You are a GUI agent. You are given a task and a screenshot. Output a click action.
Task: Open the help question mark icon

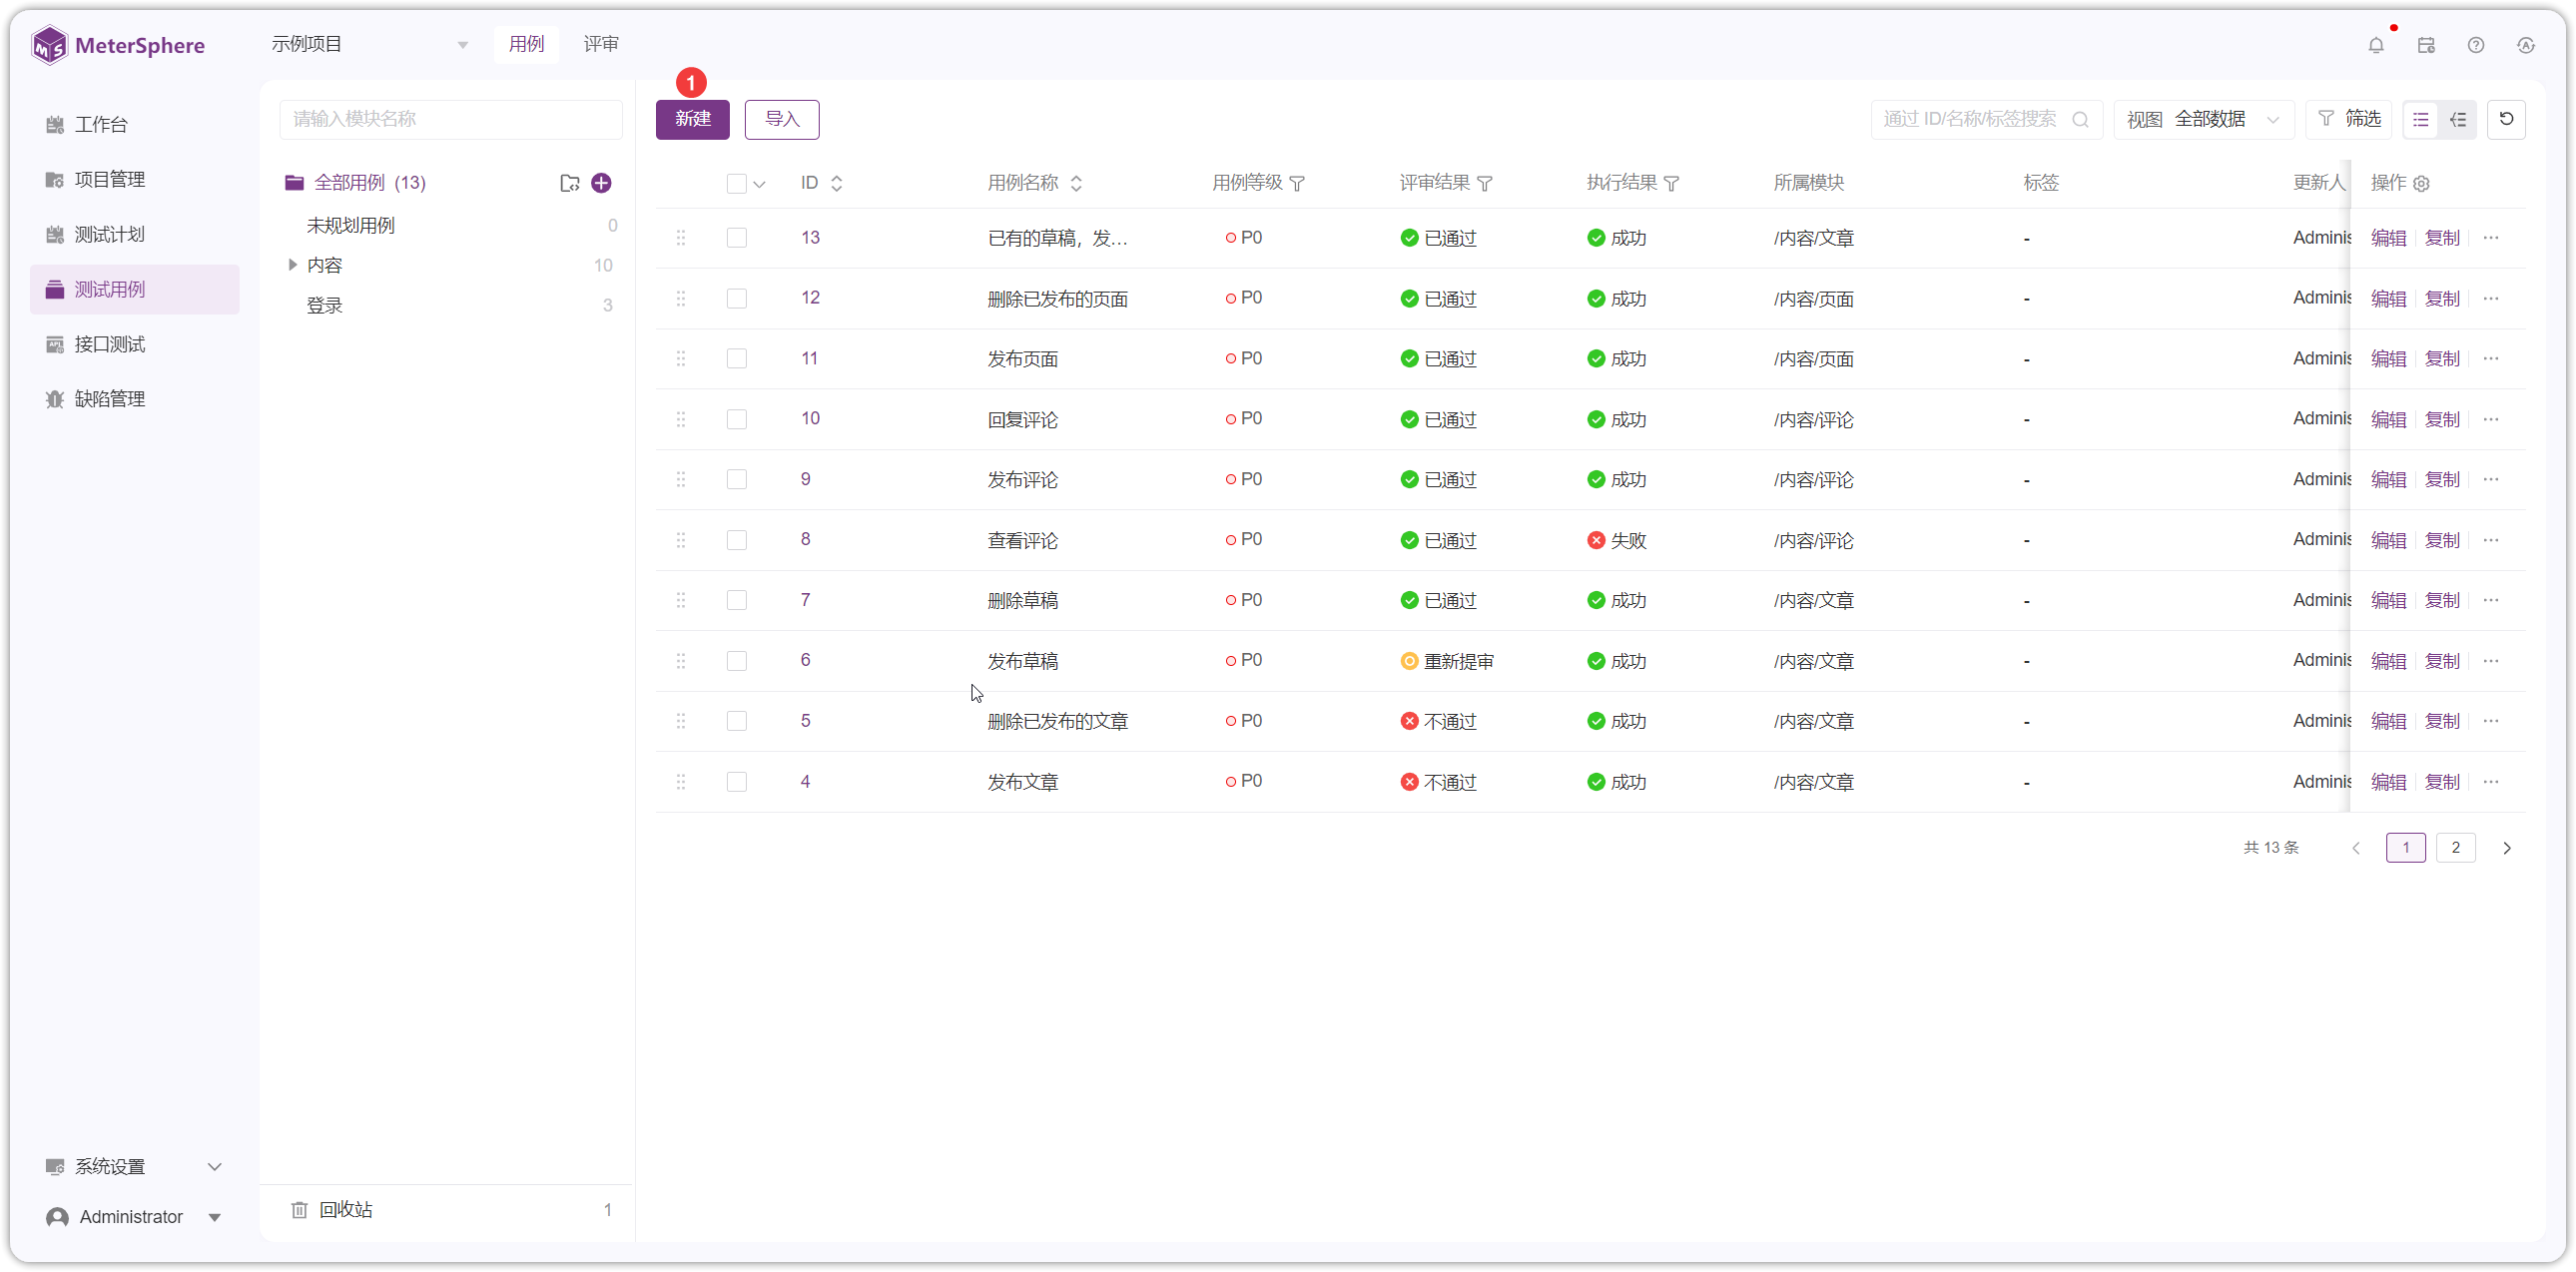point(2476,45)
